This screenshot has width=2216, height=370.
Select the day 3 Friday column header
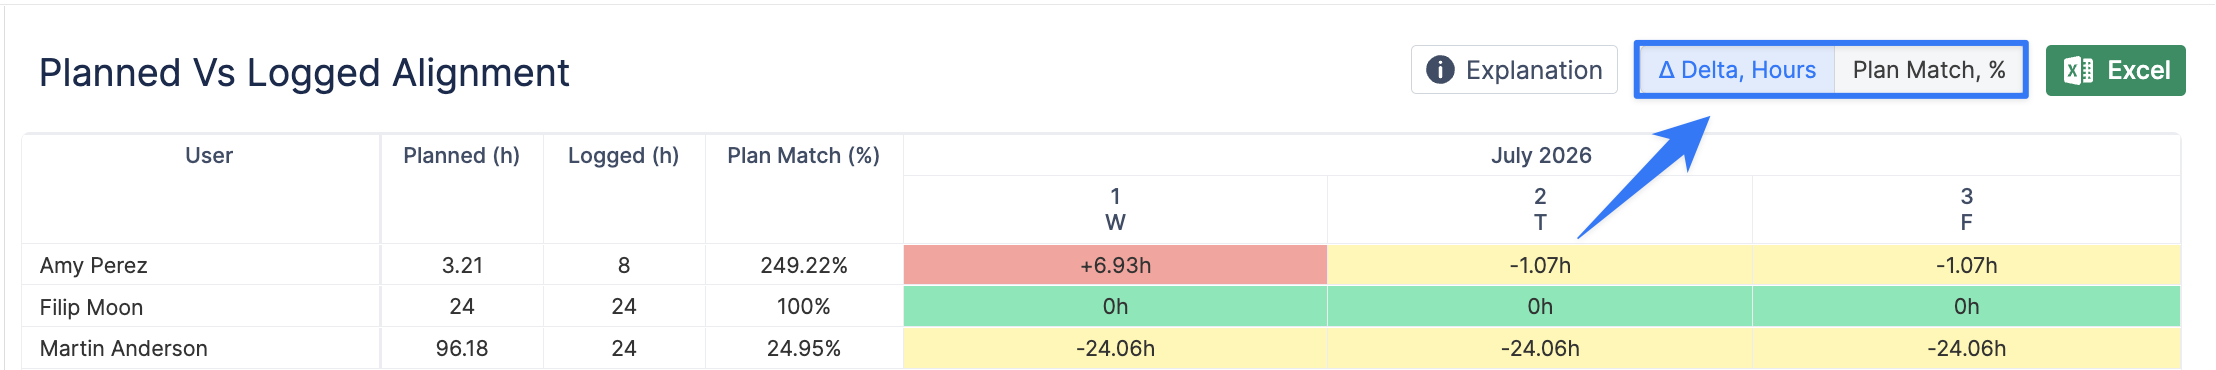point(1966,209)
